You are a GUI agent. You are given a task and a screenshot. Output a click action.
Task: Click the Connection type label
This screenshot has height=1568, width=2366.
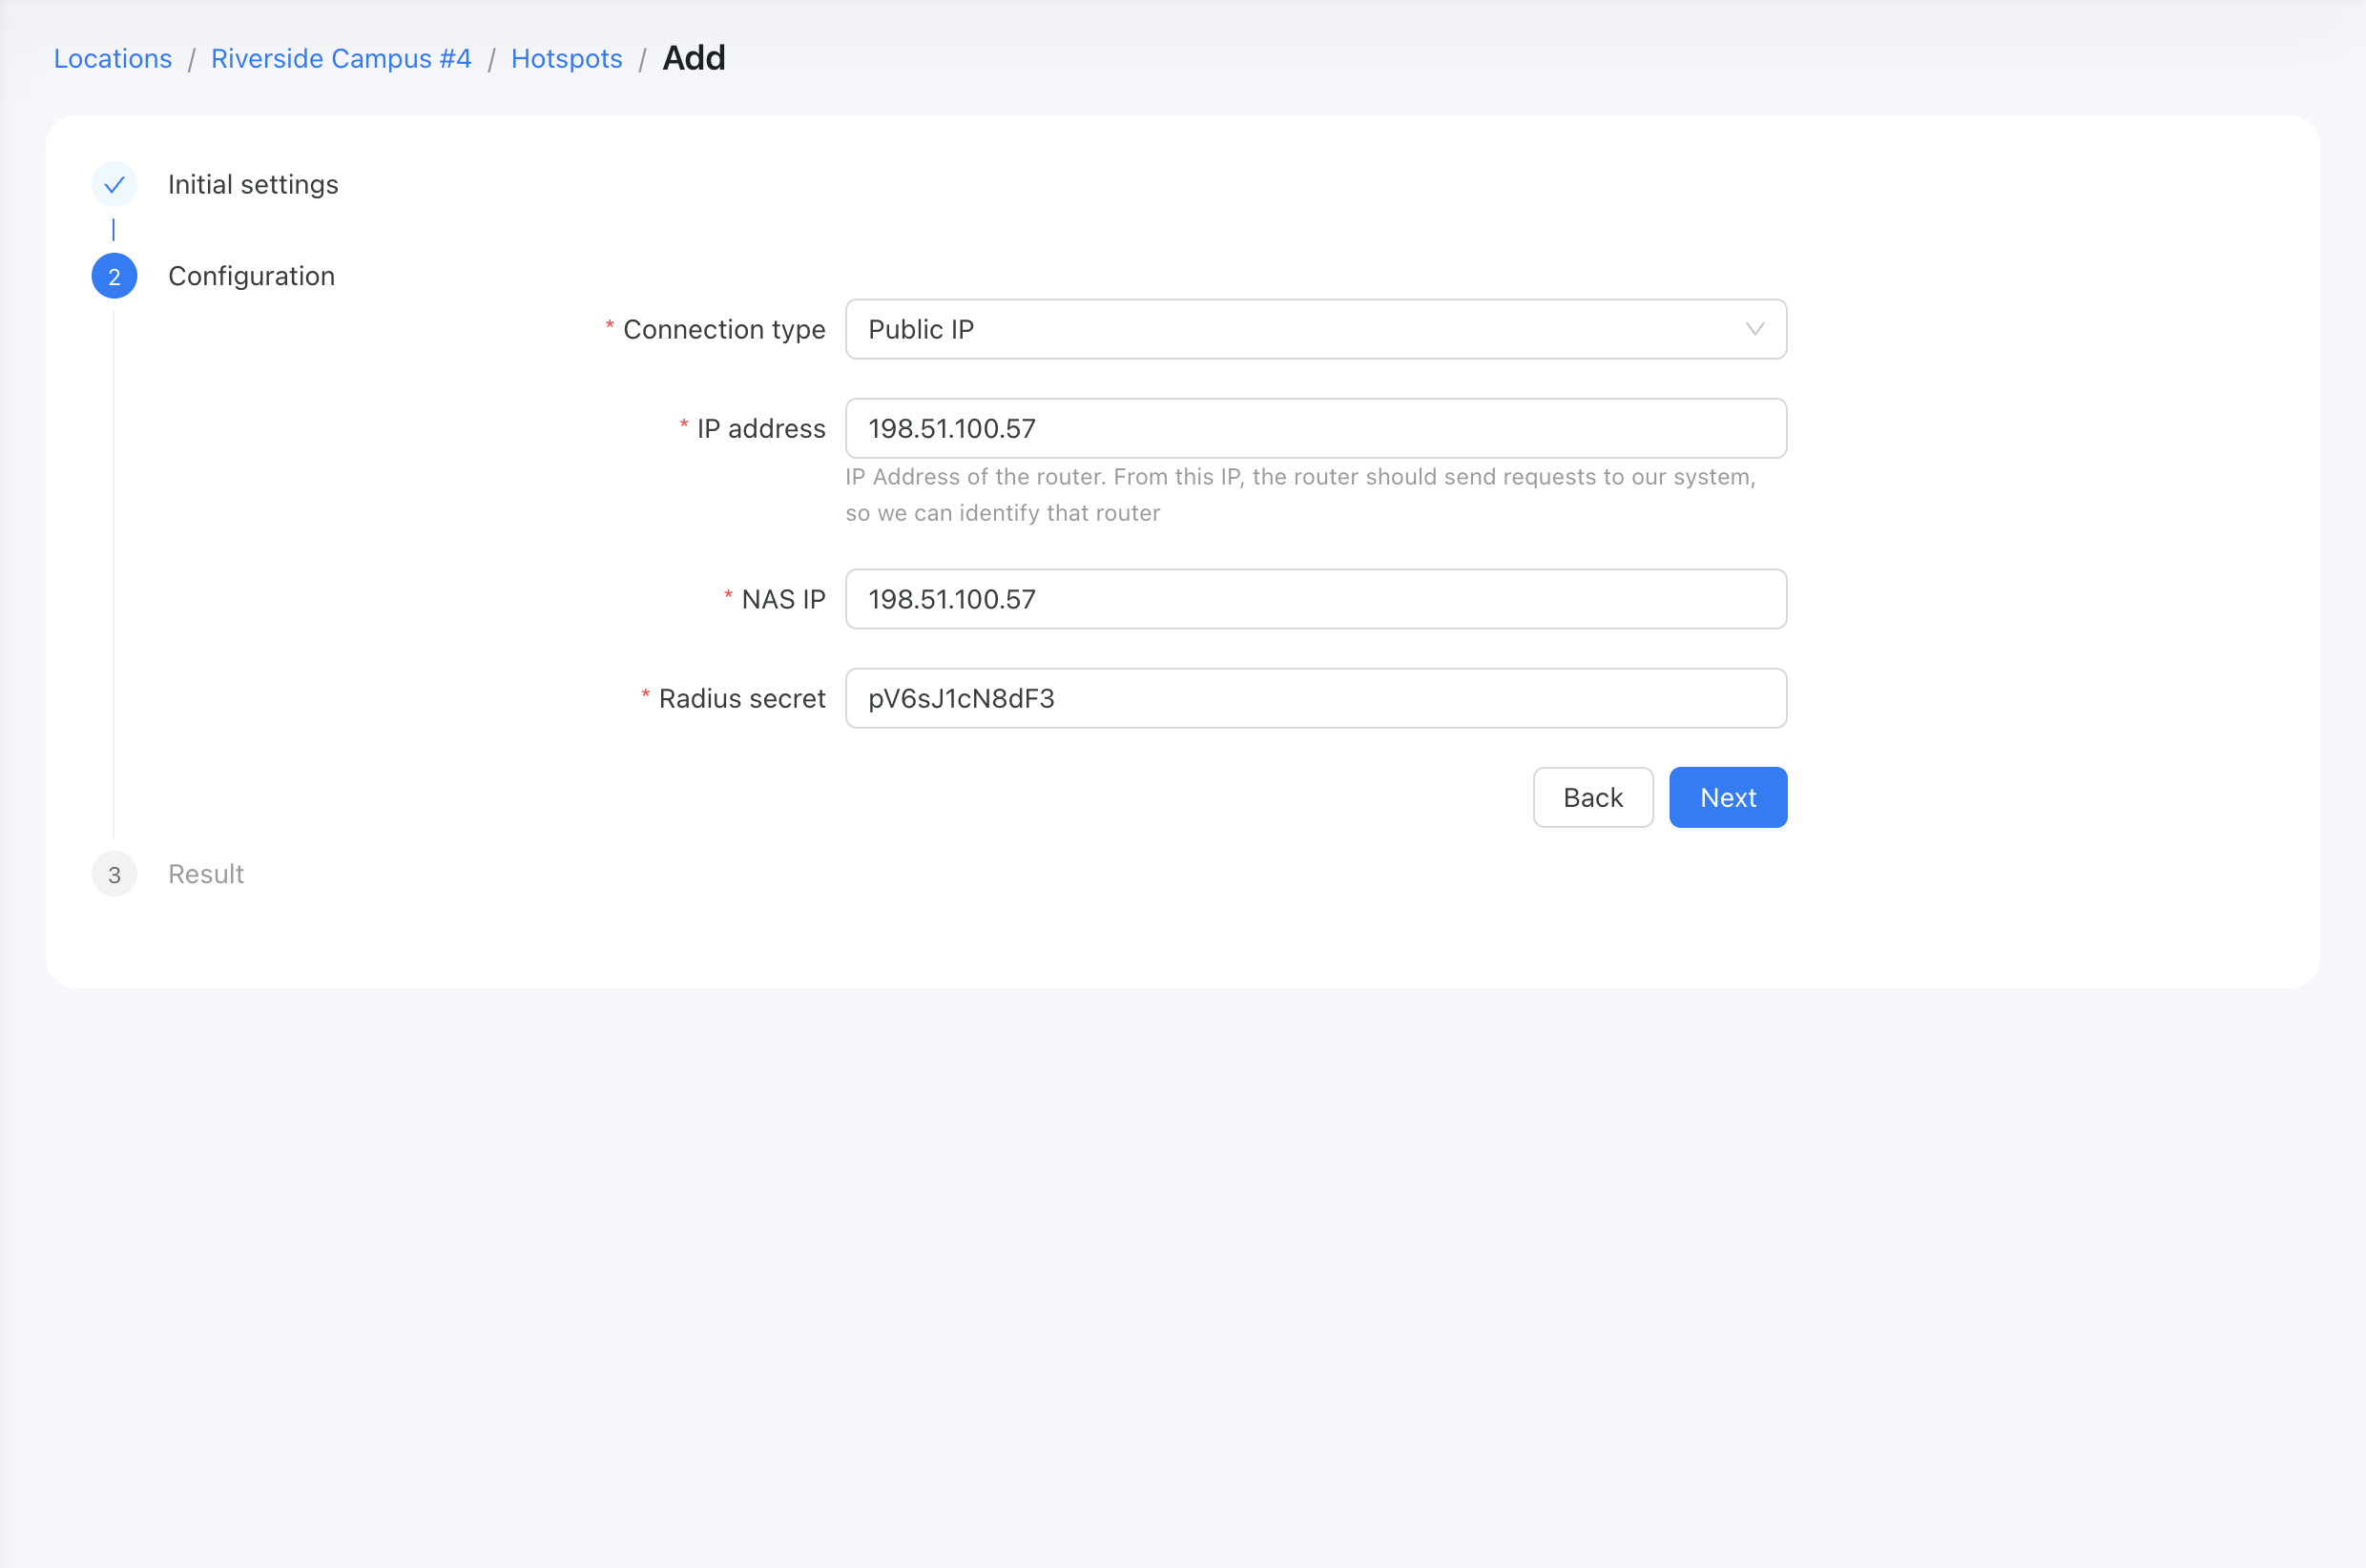(x=724, y=329)
